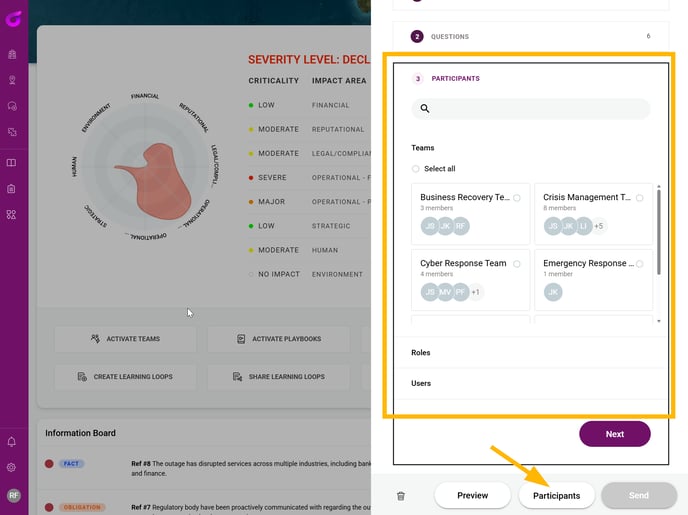Click the app logo in the sidebar
This screenshot has width=688, height=515.
point(13,19)
